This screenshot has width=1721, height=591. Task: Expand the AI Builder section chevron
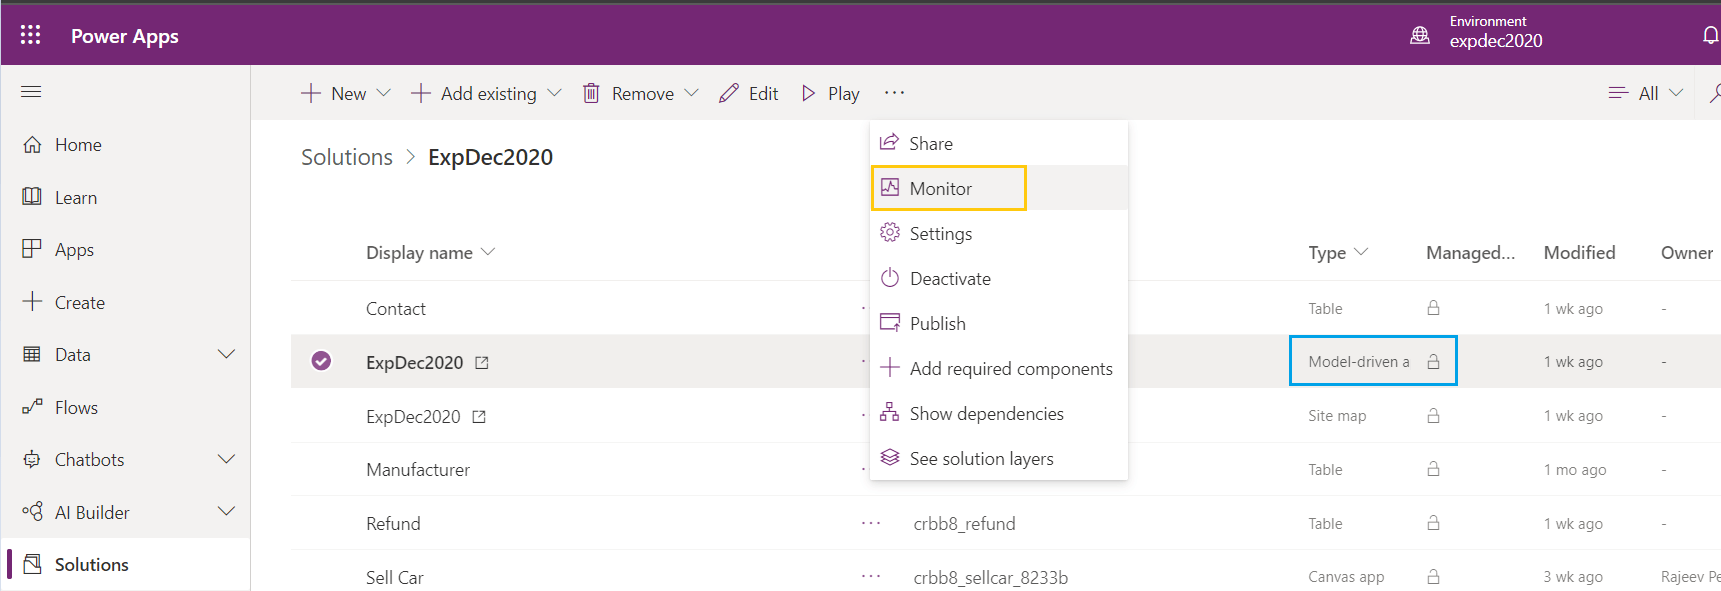click(x=227, y=511)
